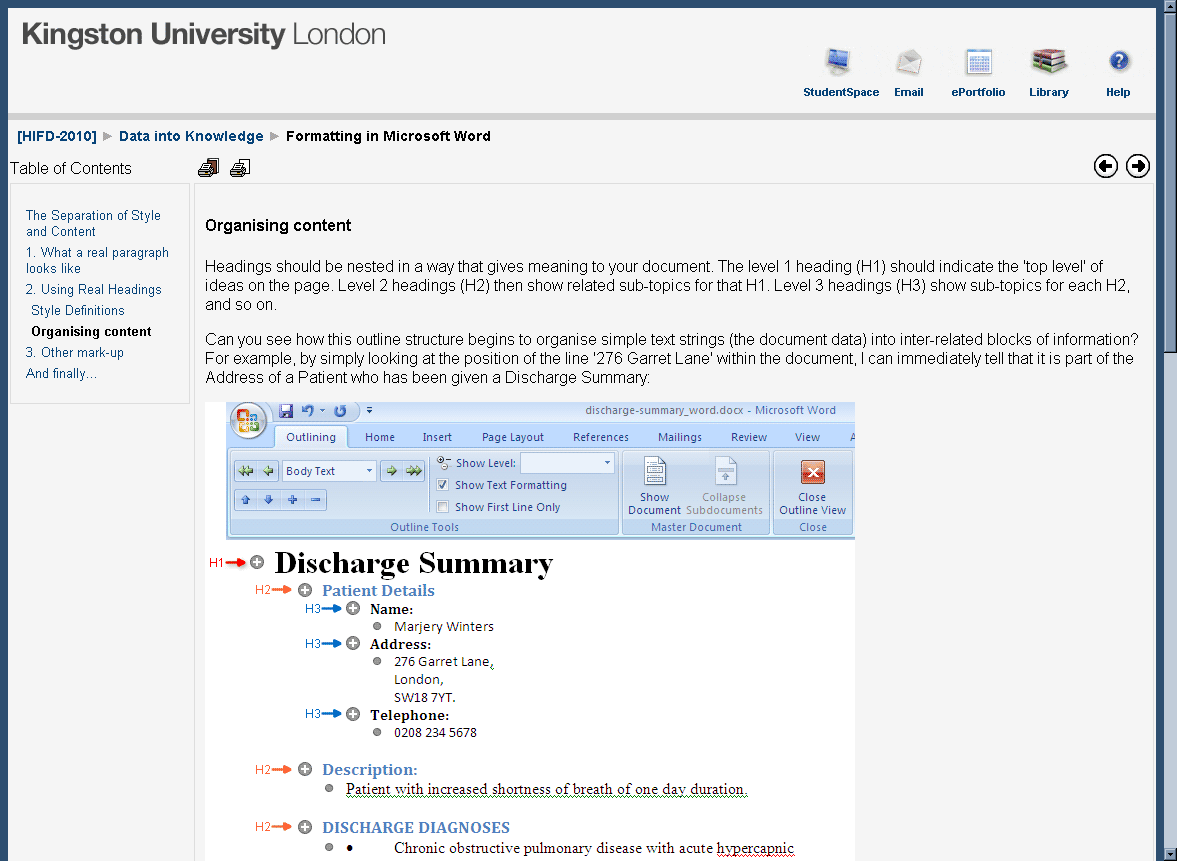Click the 'Marjery Winters' text line
Screen dimensions: 1177x861
444,626
